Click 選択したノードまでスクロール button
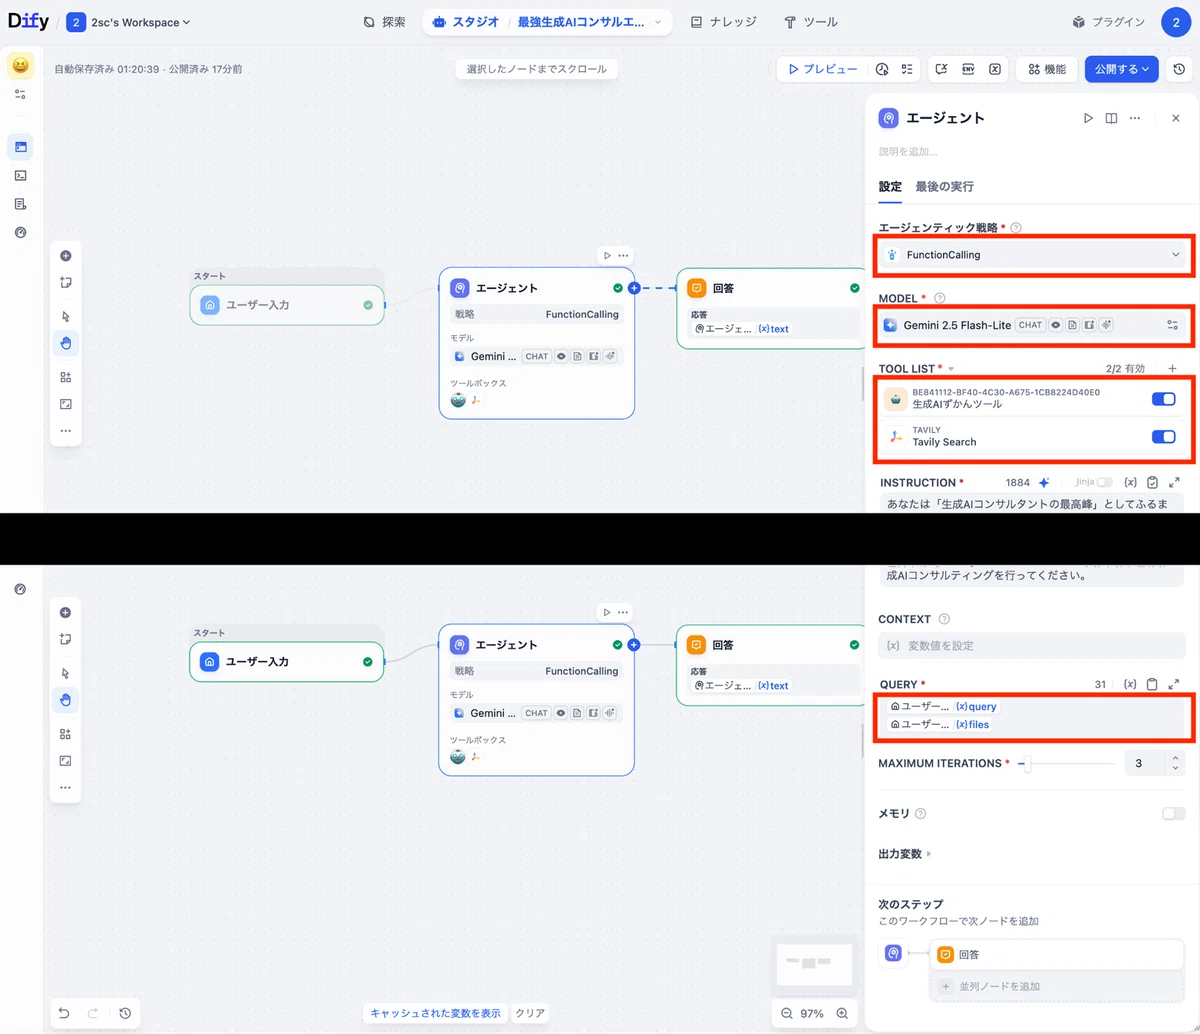Image resolution: width=1200 pixels, height=1034 pixels. pyautogui.click(x=535, y=69)
